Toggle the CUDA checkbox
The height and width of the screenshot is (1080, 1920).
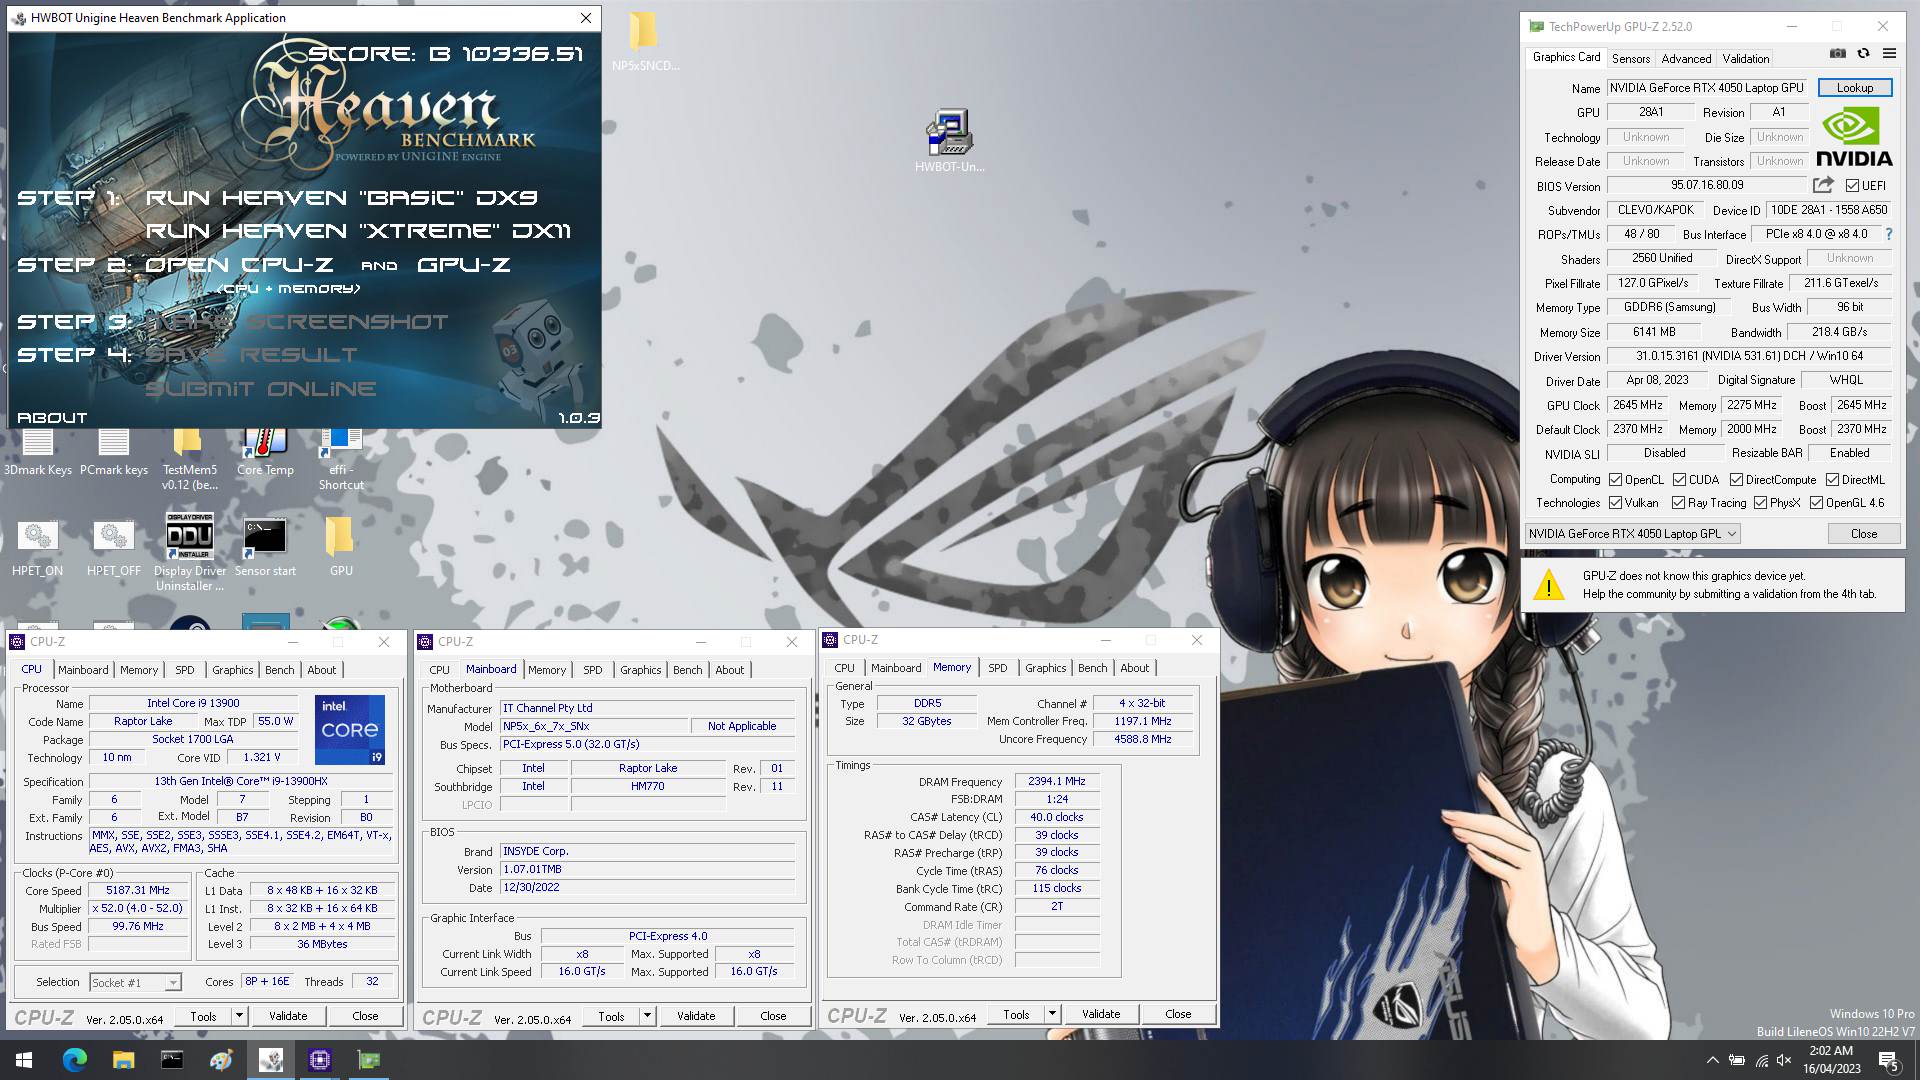pyautogui.click(x=1680, y=480)
